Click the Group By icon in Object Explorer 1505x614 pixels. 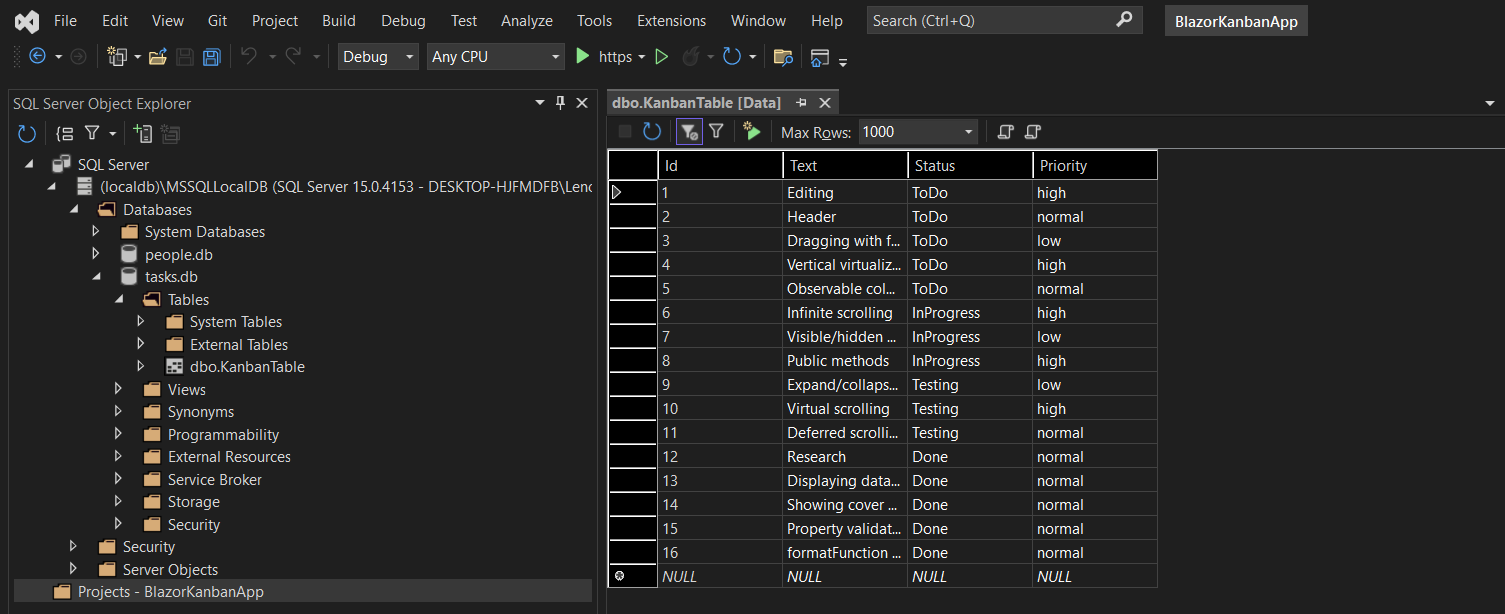pos(65,133)
